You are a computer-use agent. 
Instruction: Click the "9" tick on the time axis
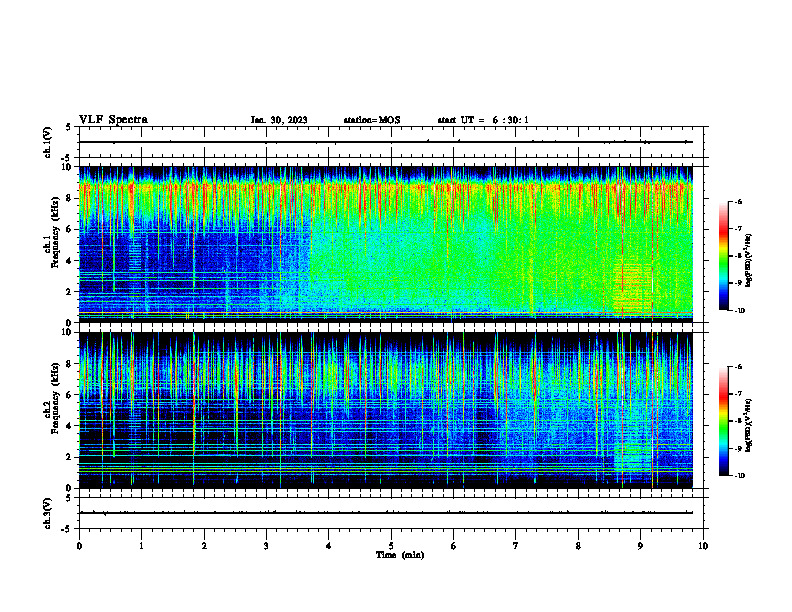[x=640, y=546]
